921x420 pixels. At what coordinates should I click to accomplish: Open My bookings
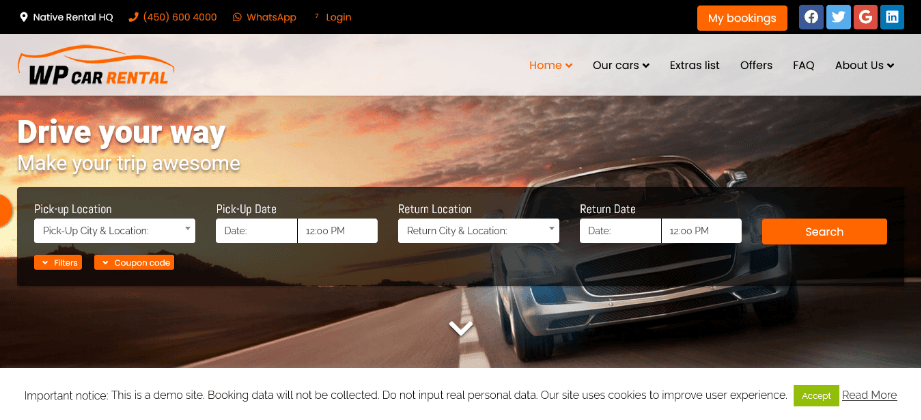[742, 18]
